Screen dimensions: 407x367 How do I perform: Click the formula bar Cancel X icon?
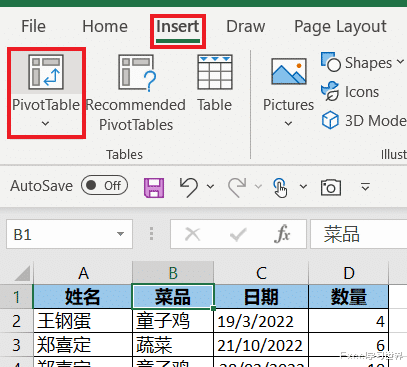coord(193,234)
